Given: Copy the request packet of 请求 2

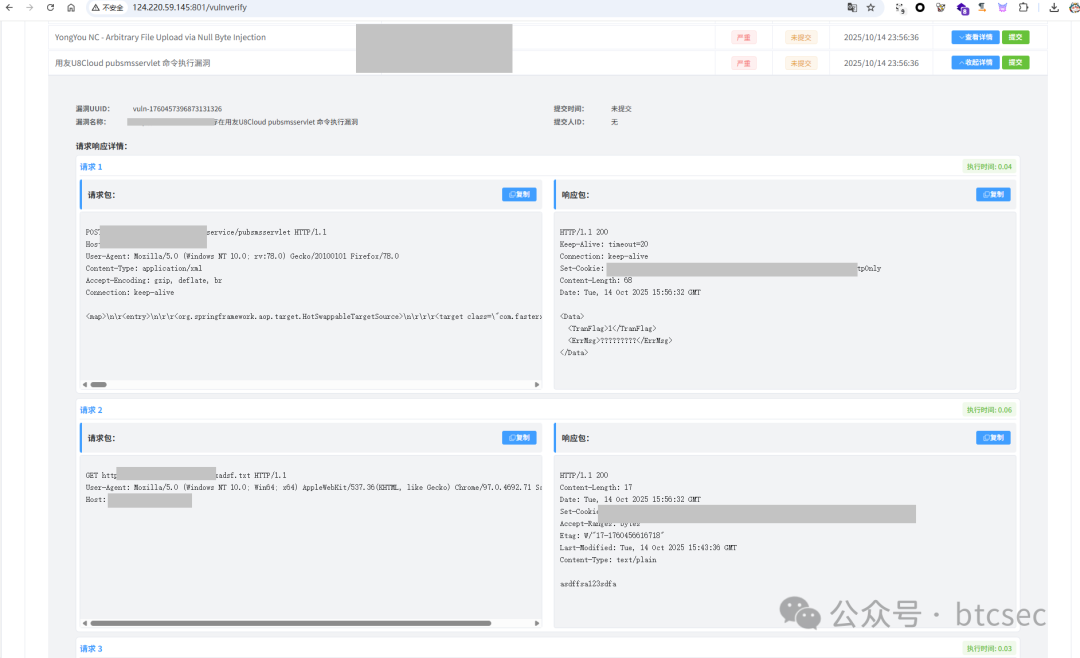Looking at the screenshot, I should [519, 438].
